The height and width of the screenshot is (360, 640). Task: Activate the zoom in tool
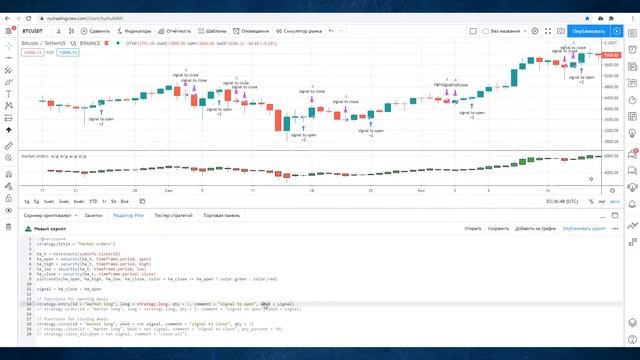[9, 158]
